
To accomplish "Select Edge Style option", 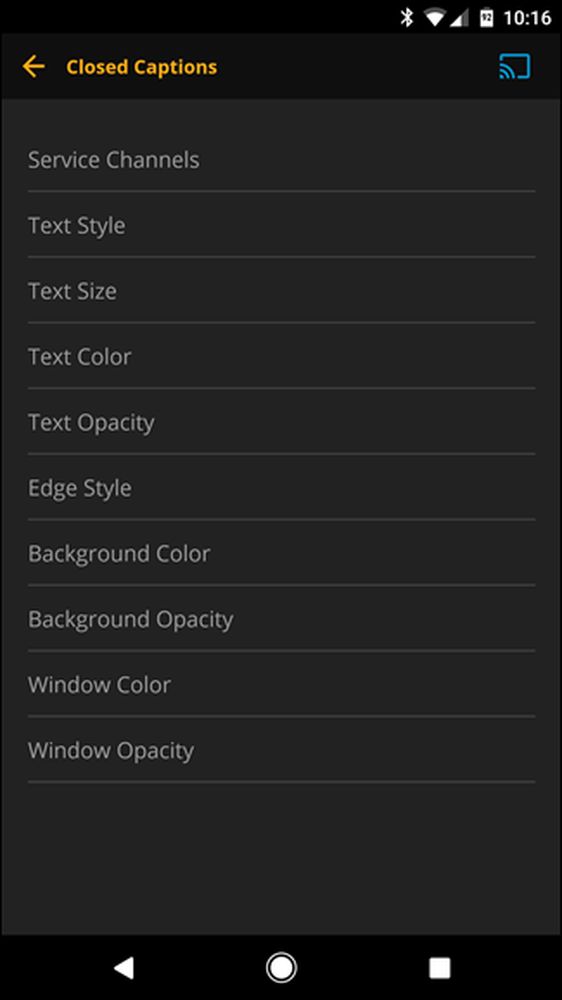I will [x=281, y=487].
